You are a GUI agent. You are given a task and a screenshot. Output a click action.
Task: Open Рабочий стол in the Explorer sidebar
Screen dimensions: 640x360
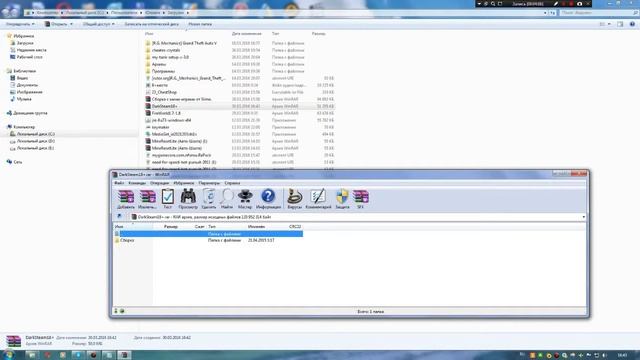(29, 57)
